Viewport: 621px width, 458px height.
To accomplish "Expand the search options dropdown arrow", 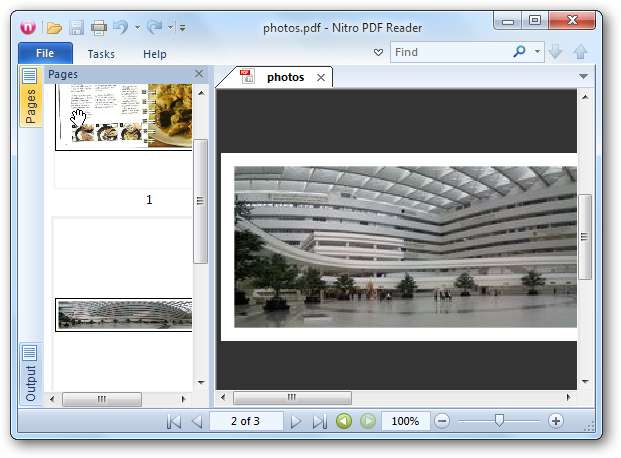I will pyautogui.click(x=537, y=52).
